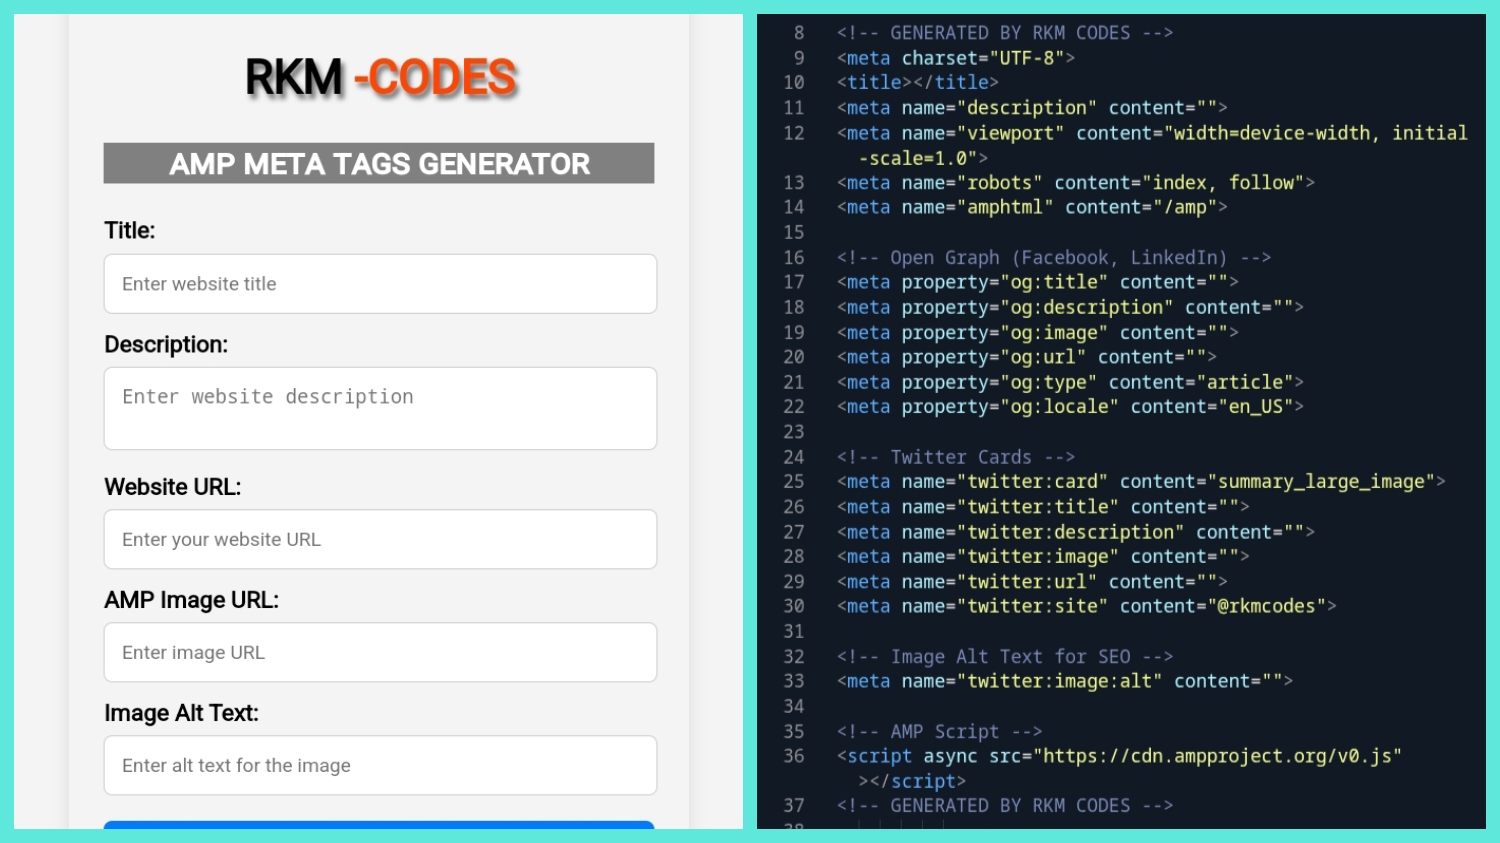Click the GENERATED BY RKM CODES comment on line 8
1500x843 pixels.
click(x=1005, y=33)
